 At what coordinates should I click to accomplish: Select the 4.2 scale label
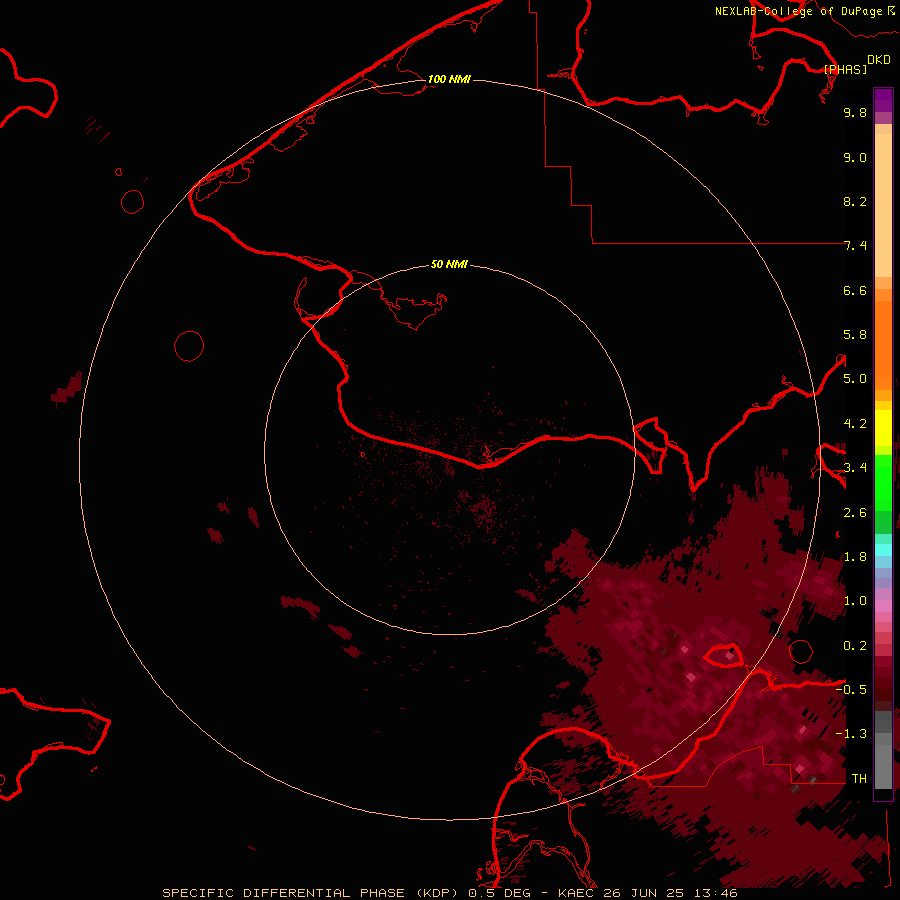click(x=855, y=424)
